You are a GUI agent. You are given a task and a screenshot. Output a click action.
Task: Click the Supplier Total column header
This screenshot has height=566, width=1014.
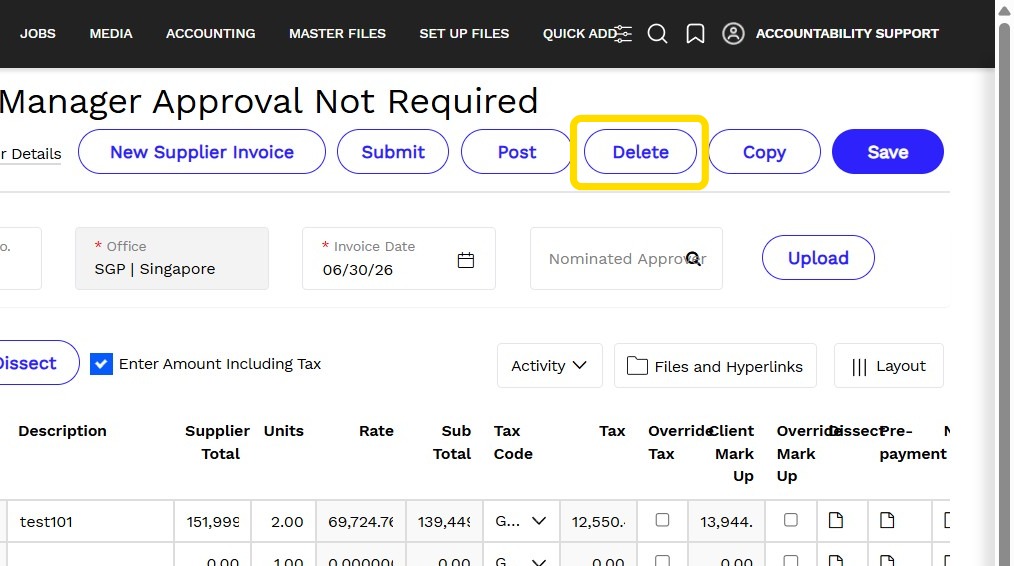(x=217, y=442)
